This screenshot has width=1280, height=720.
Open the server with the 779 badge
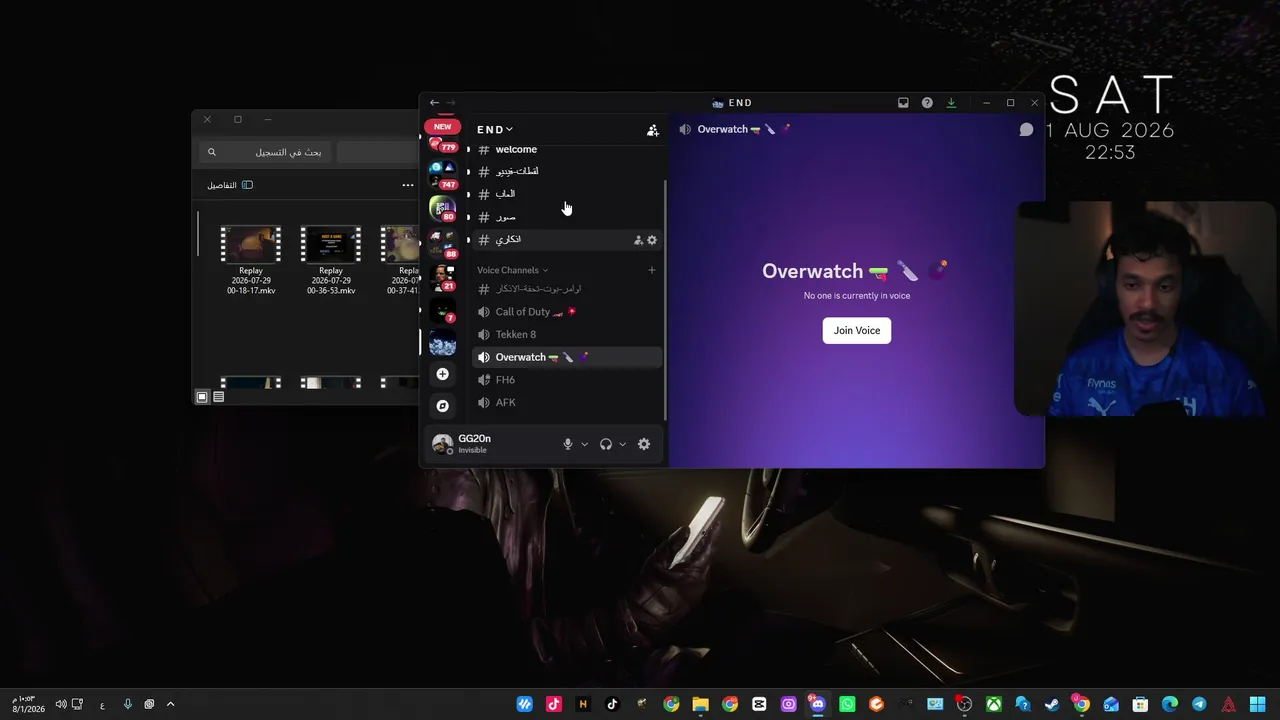click(442, 143)
